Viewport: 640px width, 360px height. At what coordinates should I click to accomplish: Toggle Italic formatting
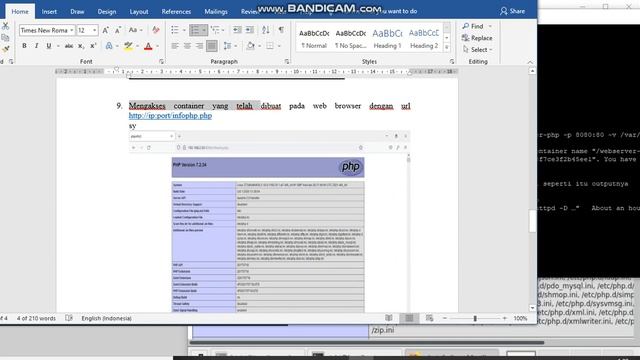pyautogui.click(x=36, y=46)
